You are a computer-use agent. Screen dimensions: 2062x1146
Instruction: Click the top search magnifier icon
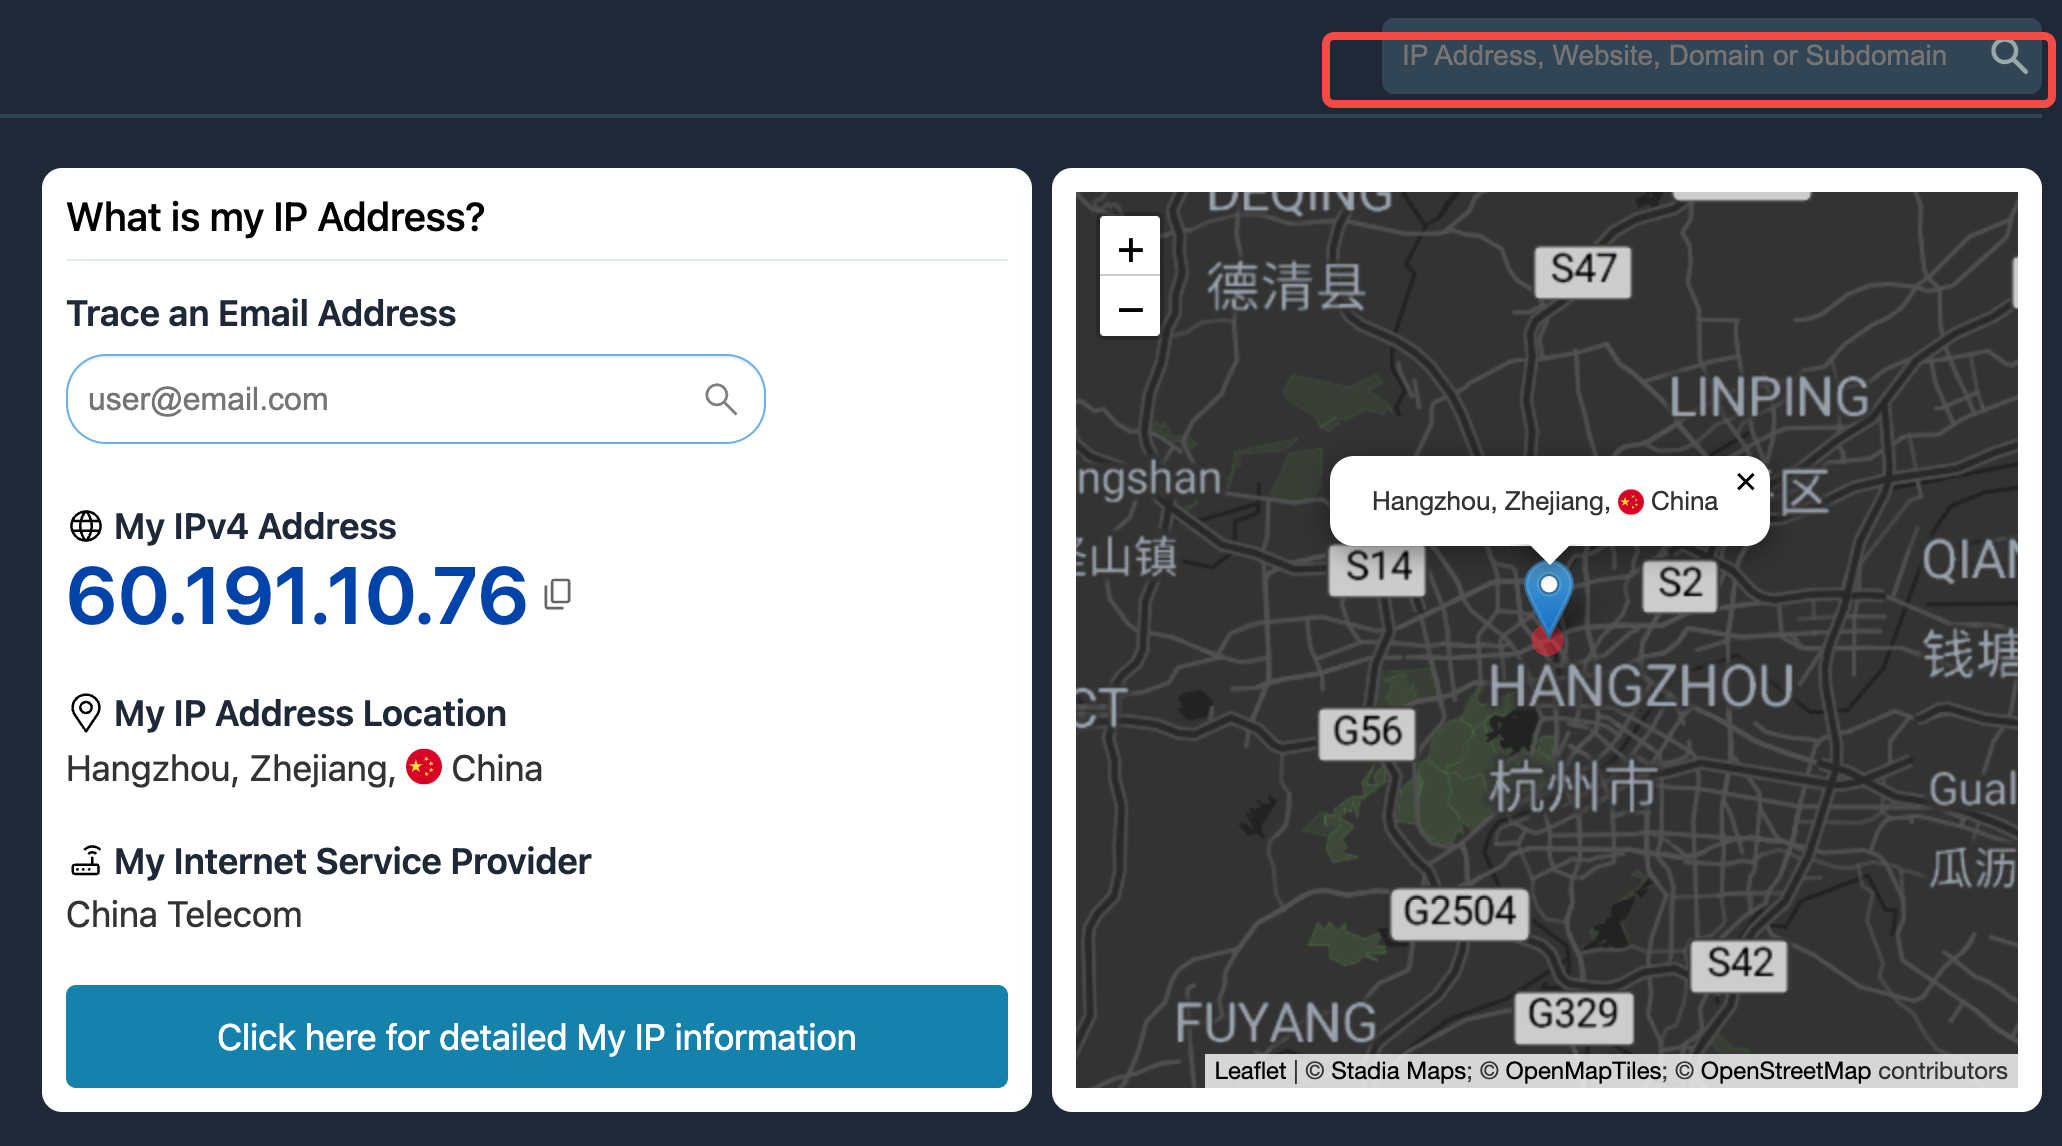2008,57
